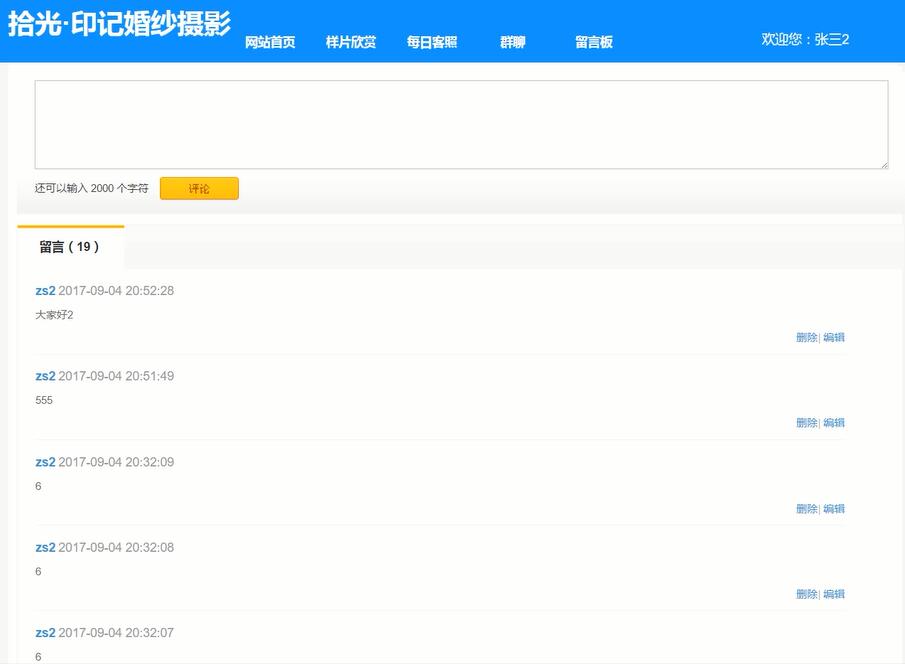Image resolution: width=905 pixels, height=664 pixels.
Task: Edit the 555 message via 编辑 link
Action: (834, 422)
